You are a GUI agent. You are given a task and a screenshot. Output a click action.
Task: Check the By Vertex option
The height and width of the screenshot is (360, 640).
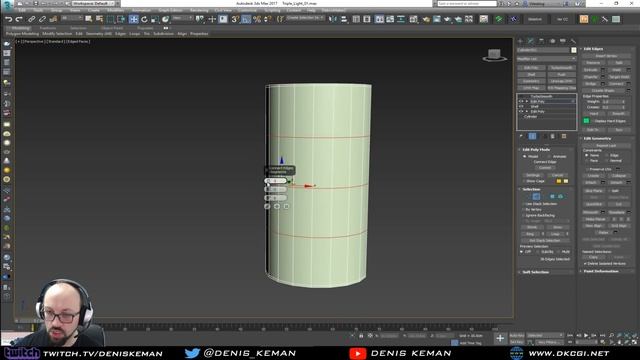(524, 210)
